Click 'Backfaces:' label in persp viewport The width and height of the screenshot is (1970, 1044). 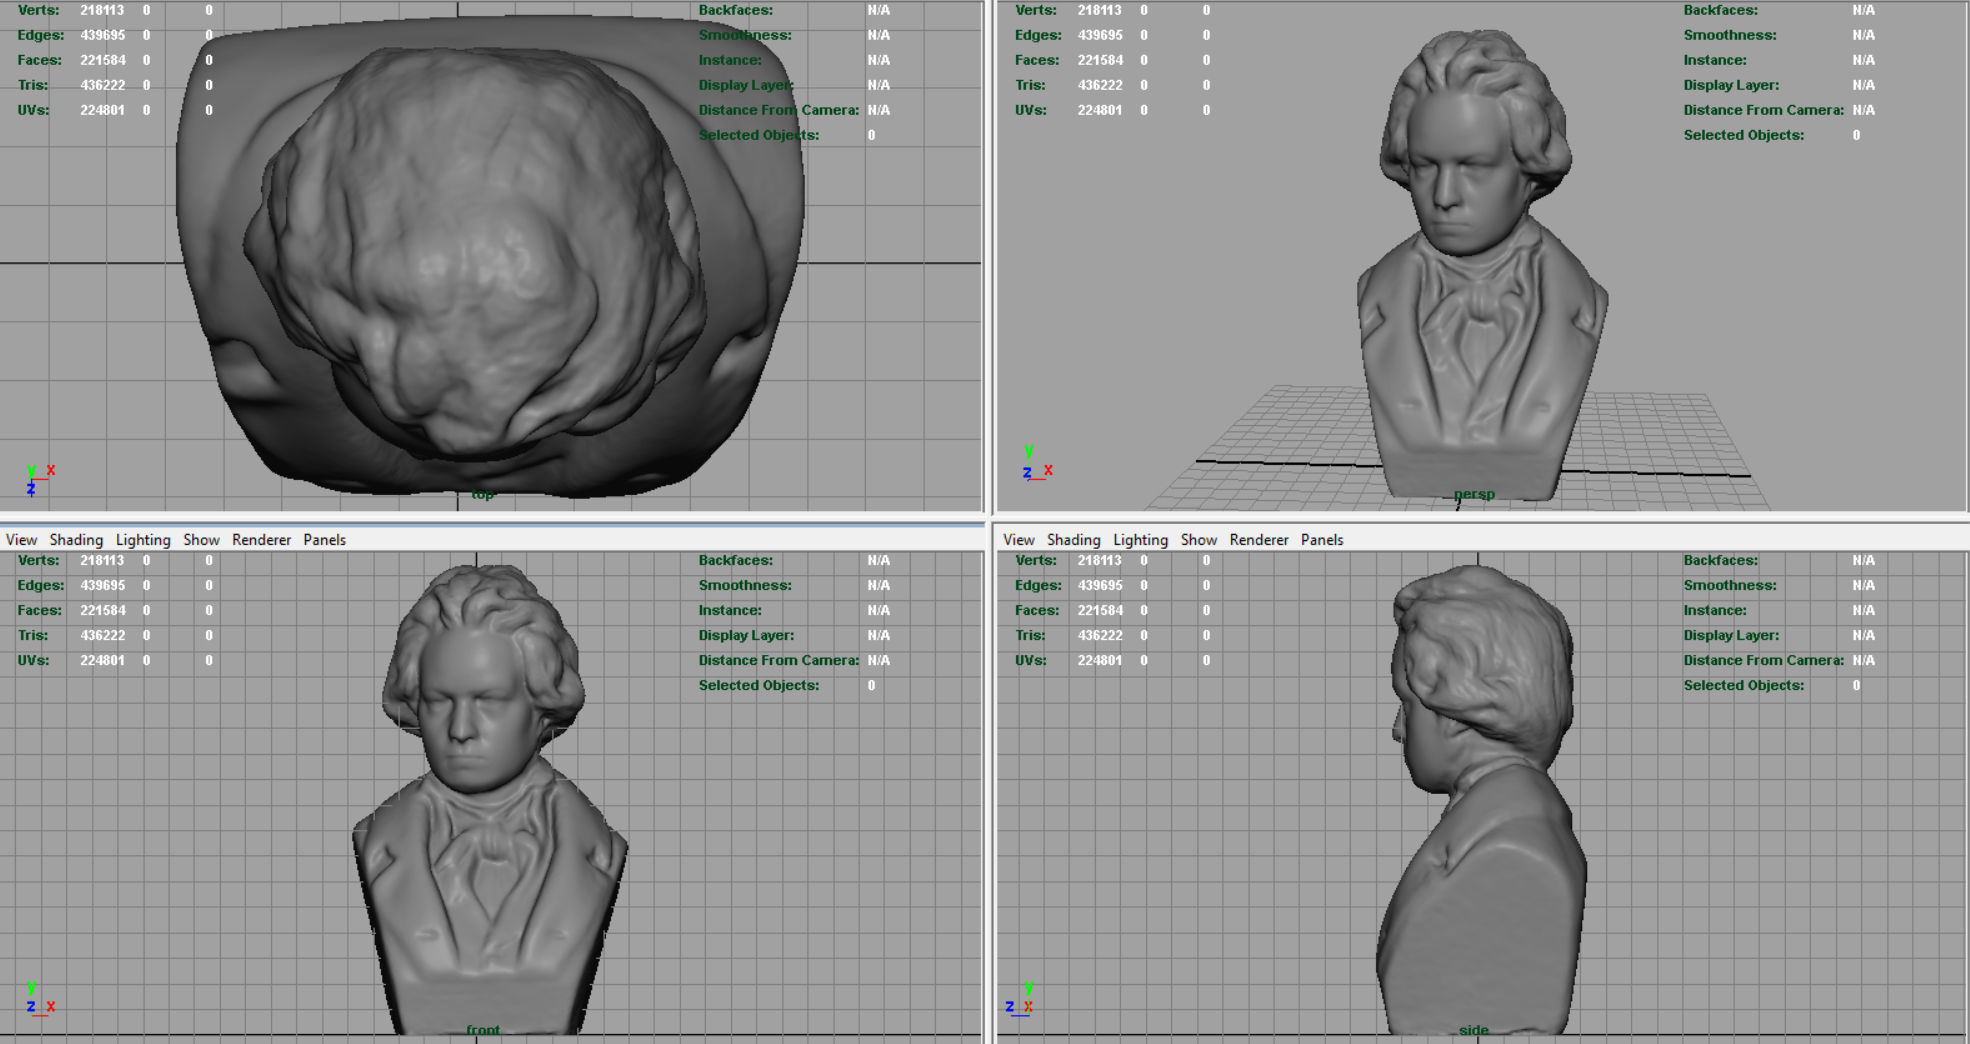click(1720, 10)
